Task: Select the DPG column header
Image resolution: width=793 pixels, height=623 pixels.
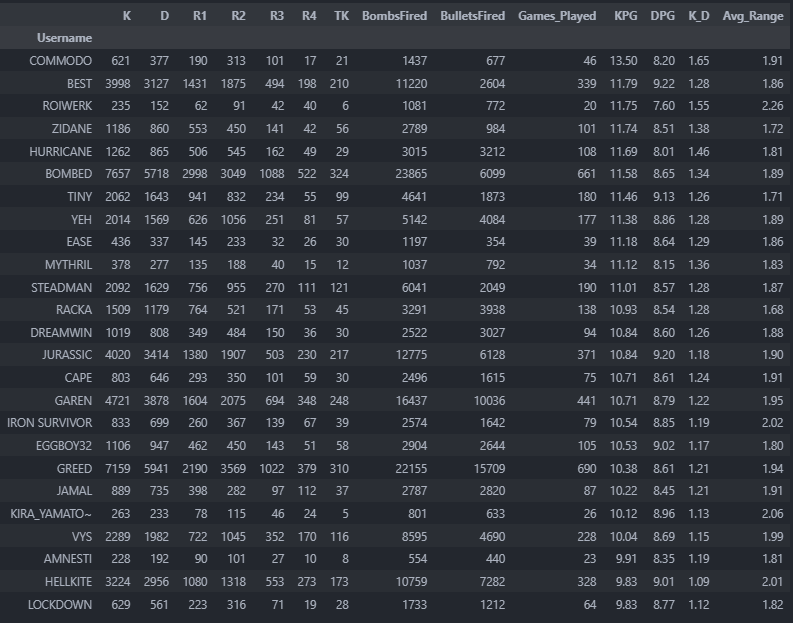Action: pos(662,16)
